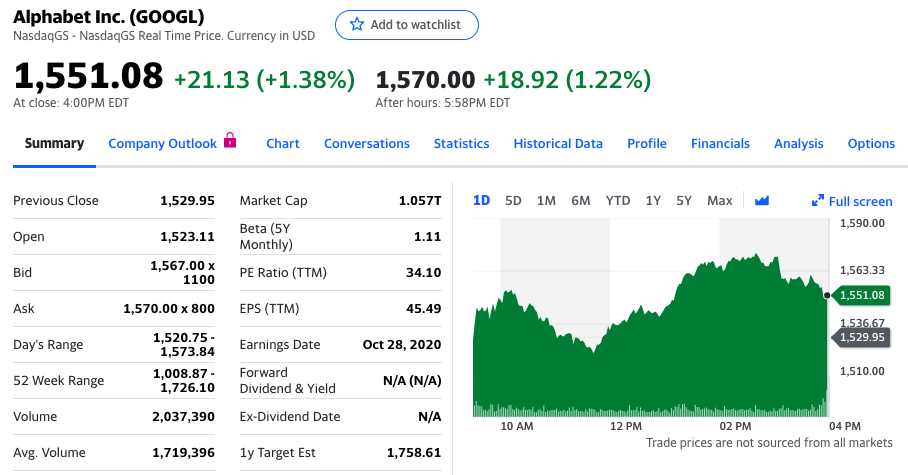Click the Forward Dividend & Yield label
Screen dimensions: 908x475
point(288,381)
